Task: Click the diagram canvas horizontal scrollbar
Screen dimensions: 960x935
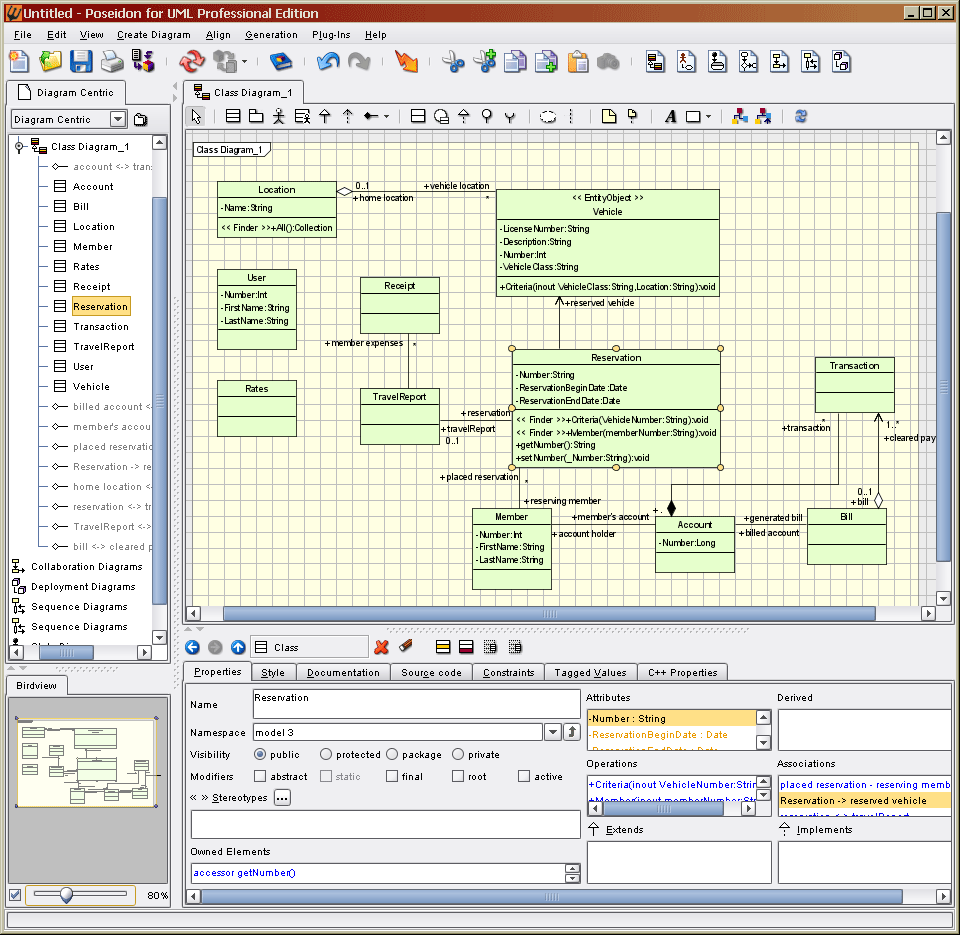Action: coord(549,614)
